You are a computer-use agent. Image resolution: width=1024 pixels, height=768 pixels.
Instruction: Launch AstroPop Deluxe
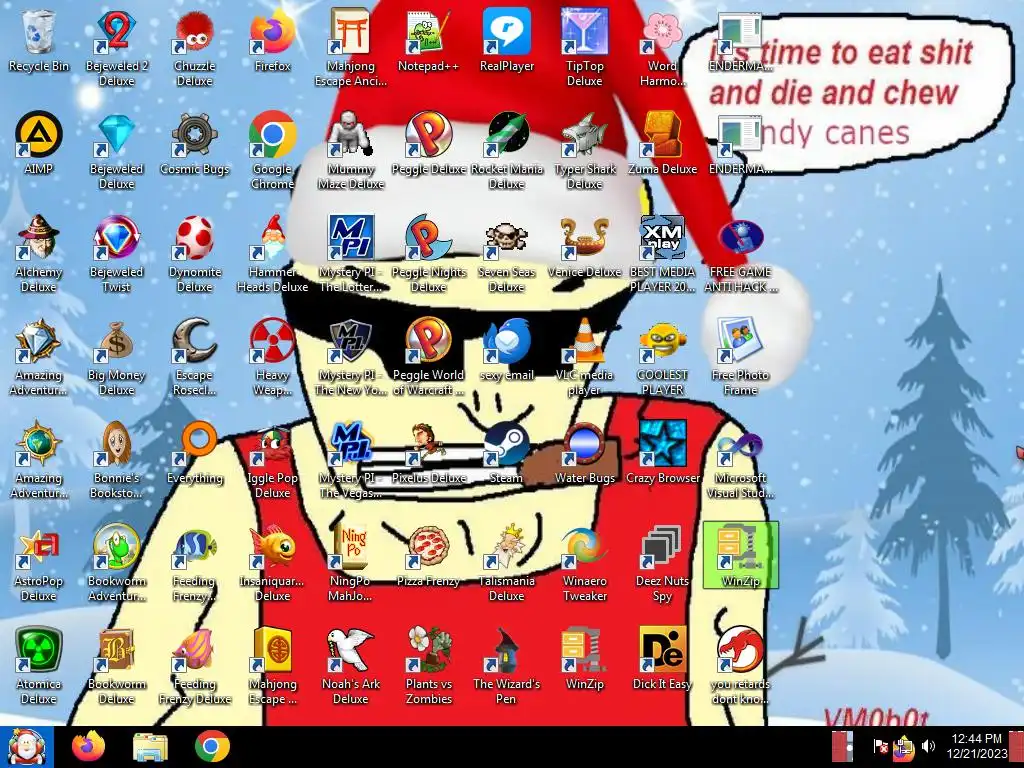click(x=39, y=564)
